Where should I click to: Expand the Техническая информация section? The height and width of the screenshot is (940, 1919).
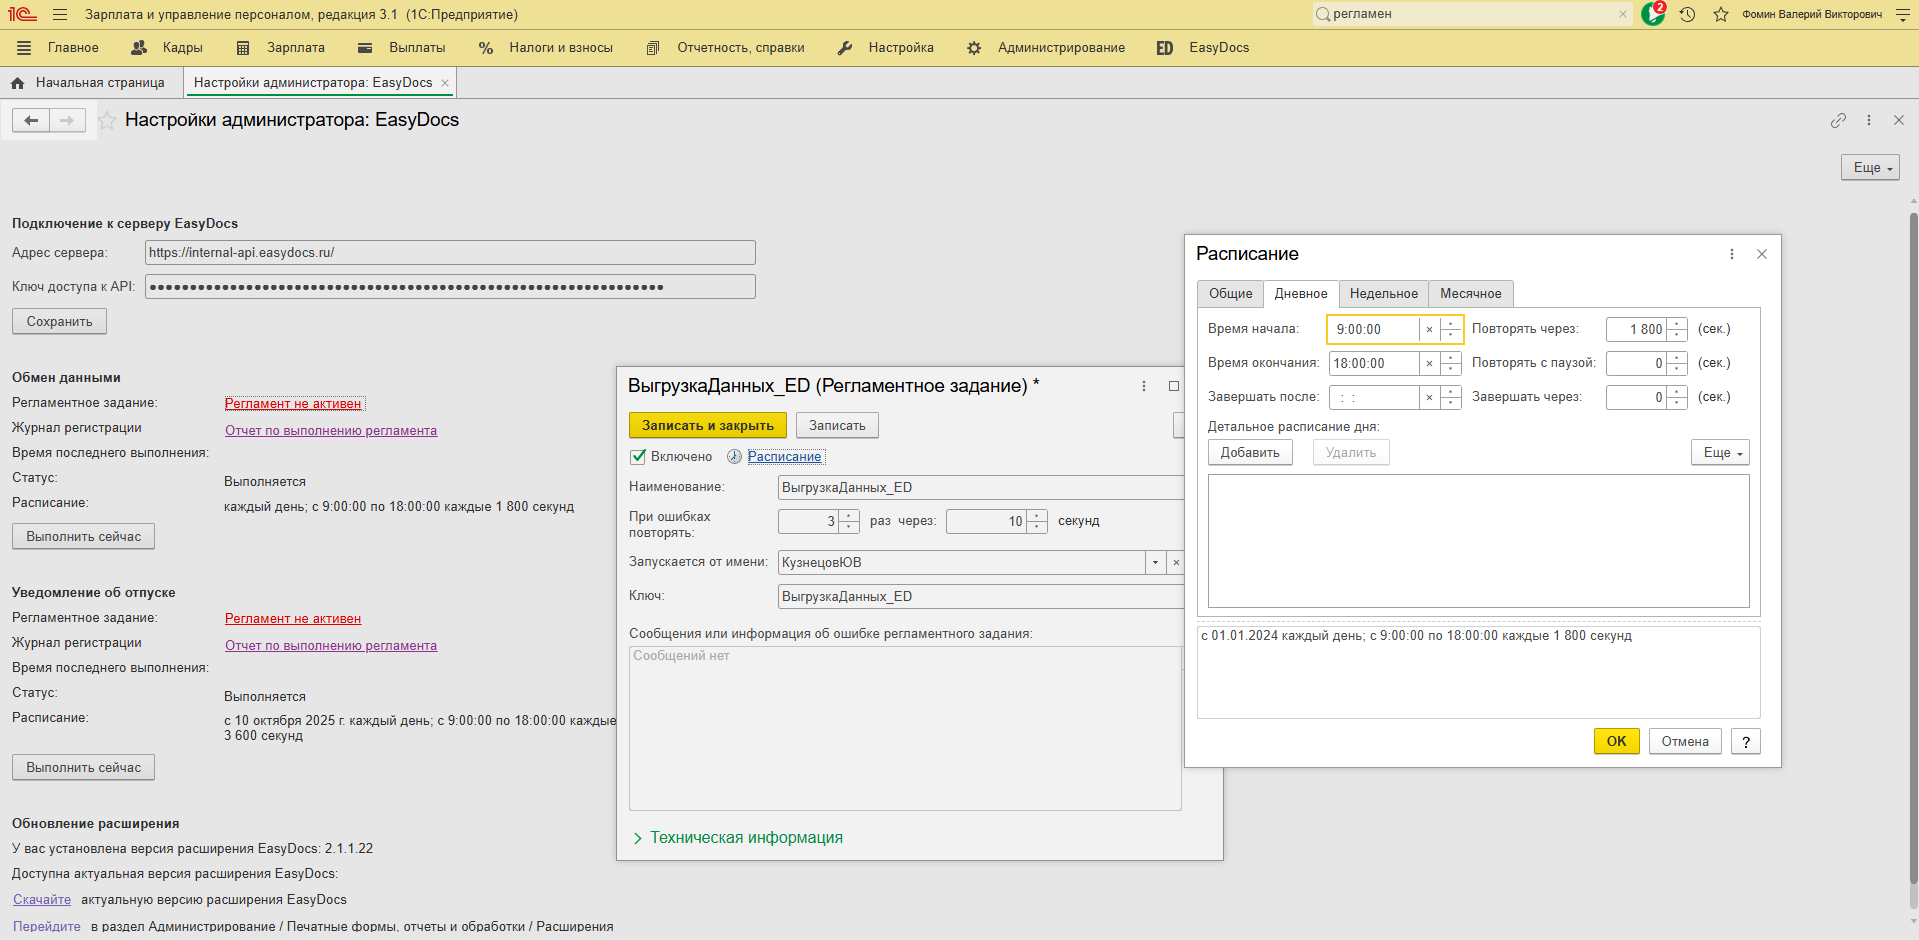point(746,838)
